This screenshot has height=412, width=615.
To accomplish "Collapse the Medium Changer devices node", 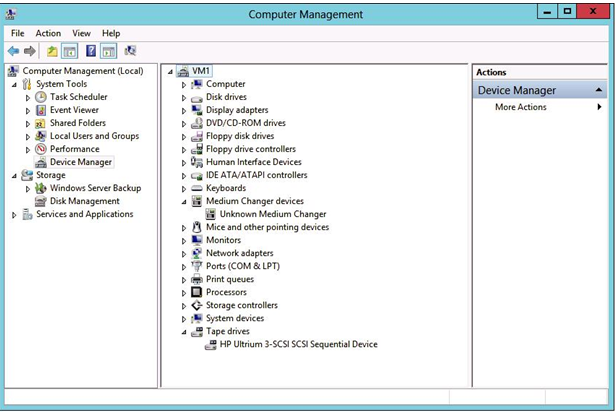I will click(184, 202).
